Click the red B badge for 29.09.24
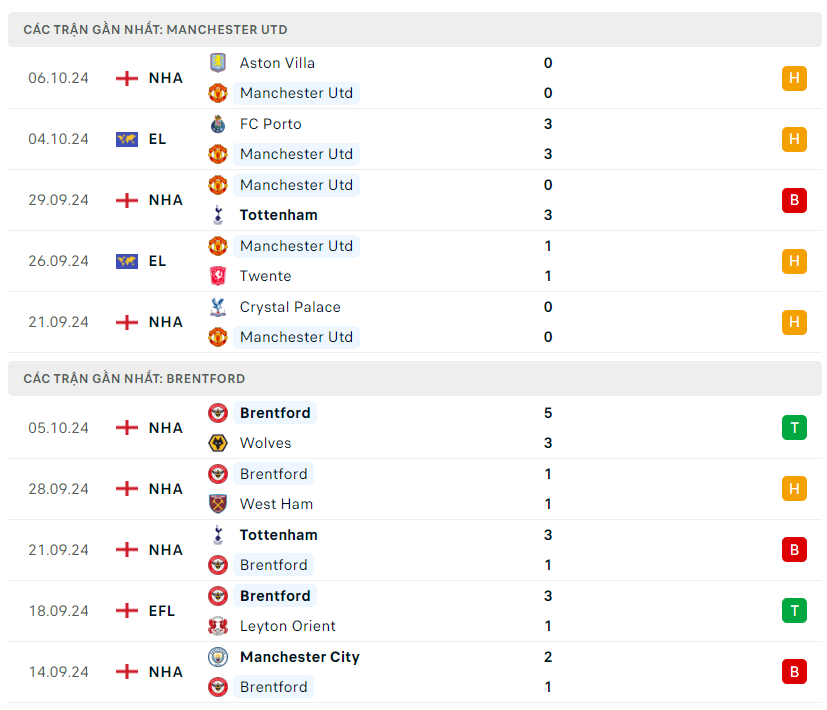This screenshot has width=827, height=710. [794, 200]
